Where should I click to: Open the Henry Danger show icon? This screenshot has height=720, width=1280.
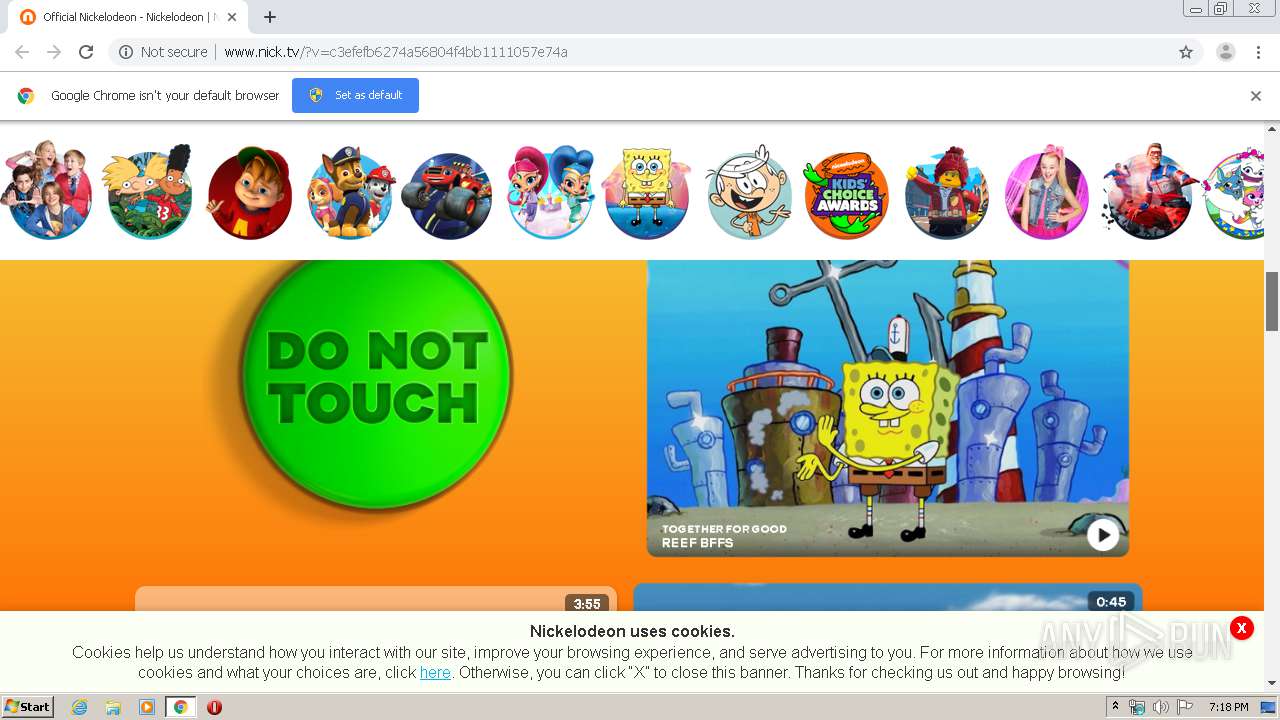(1149, 193)
